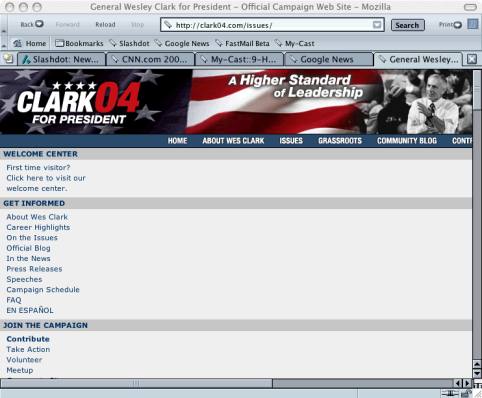The image size is (482, 398).
Task: Click the horizontal scrollbar thumb
Action: click(136, 383)
